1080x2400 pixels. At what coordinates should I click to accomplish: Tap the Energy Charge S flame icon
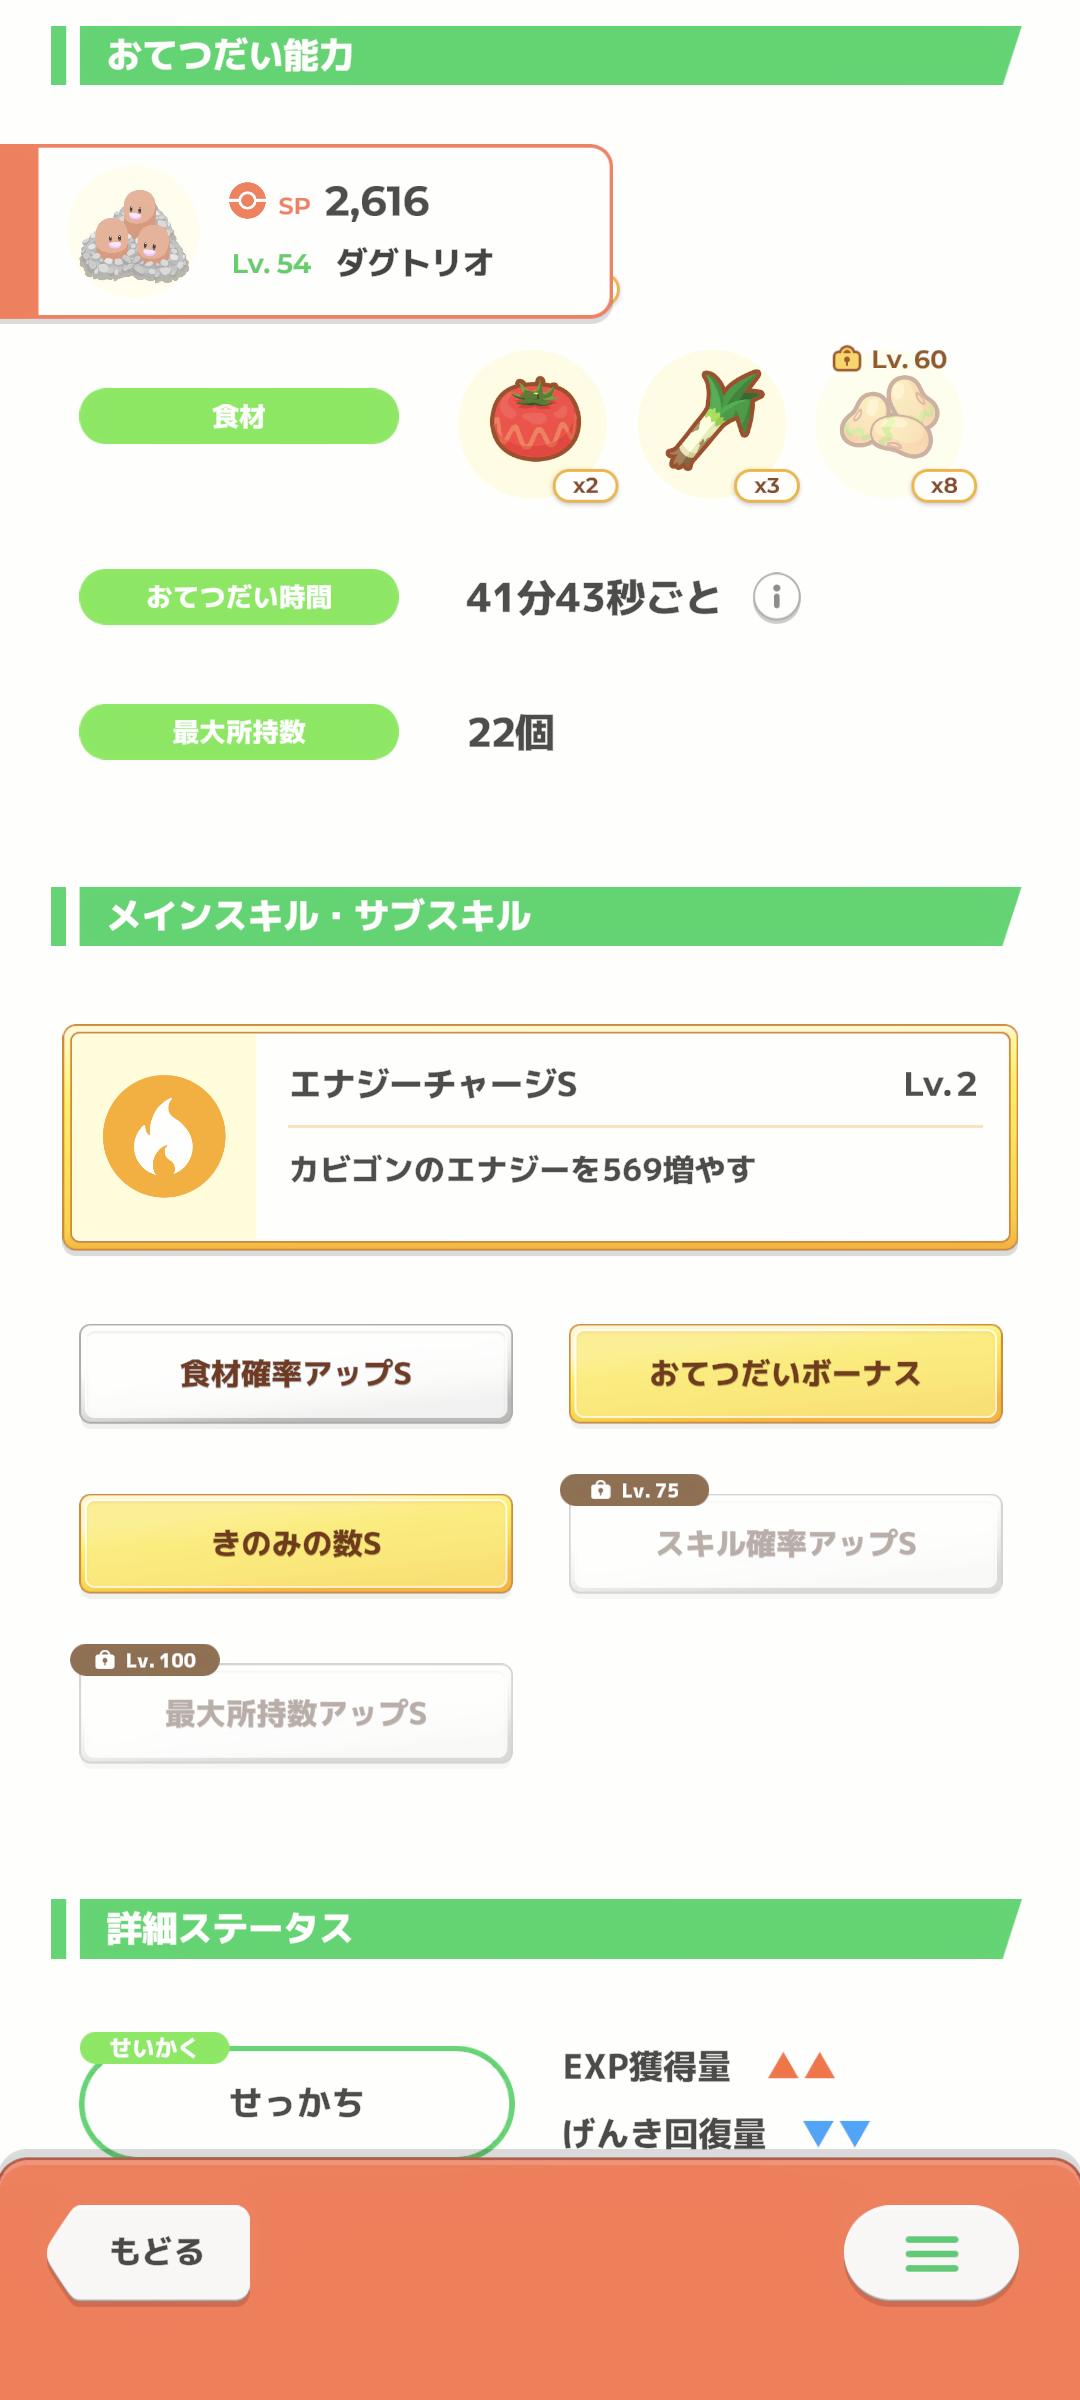[x=164, y=1136]
